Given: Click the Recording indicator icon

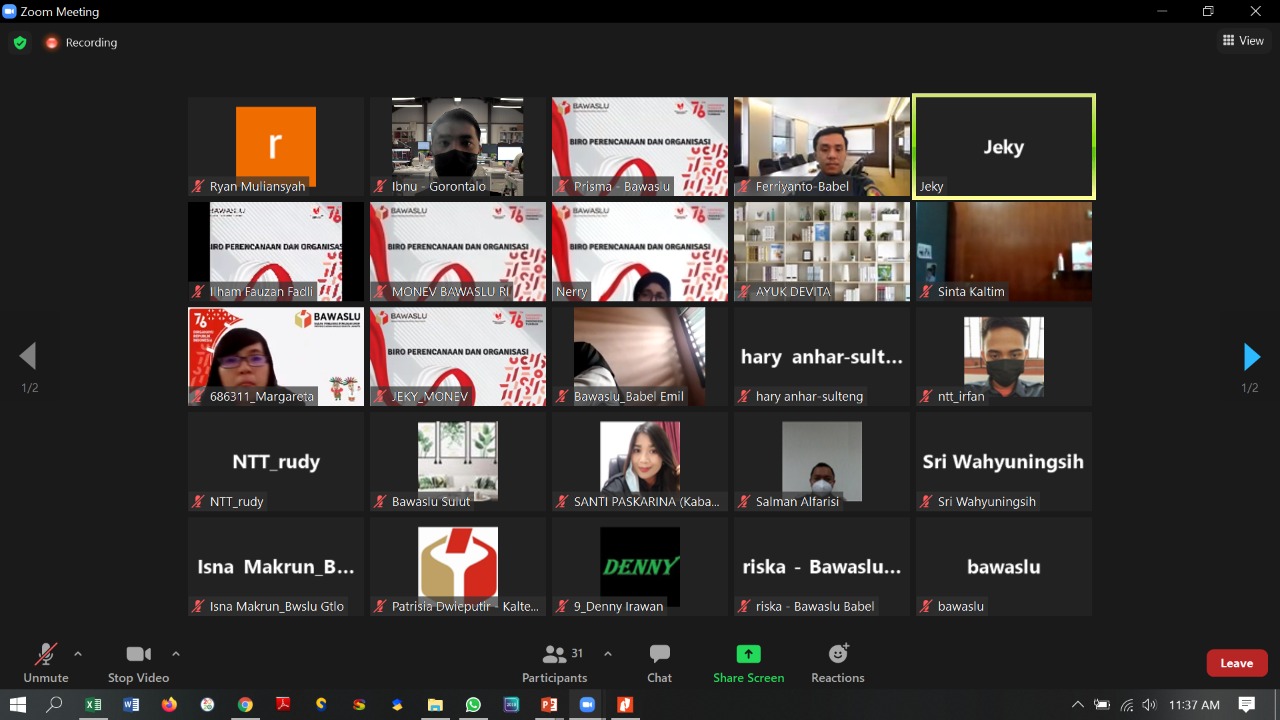Looking at the screenshot, I should tap(52, 43).
